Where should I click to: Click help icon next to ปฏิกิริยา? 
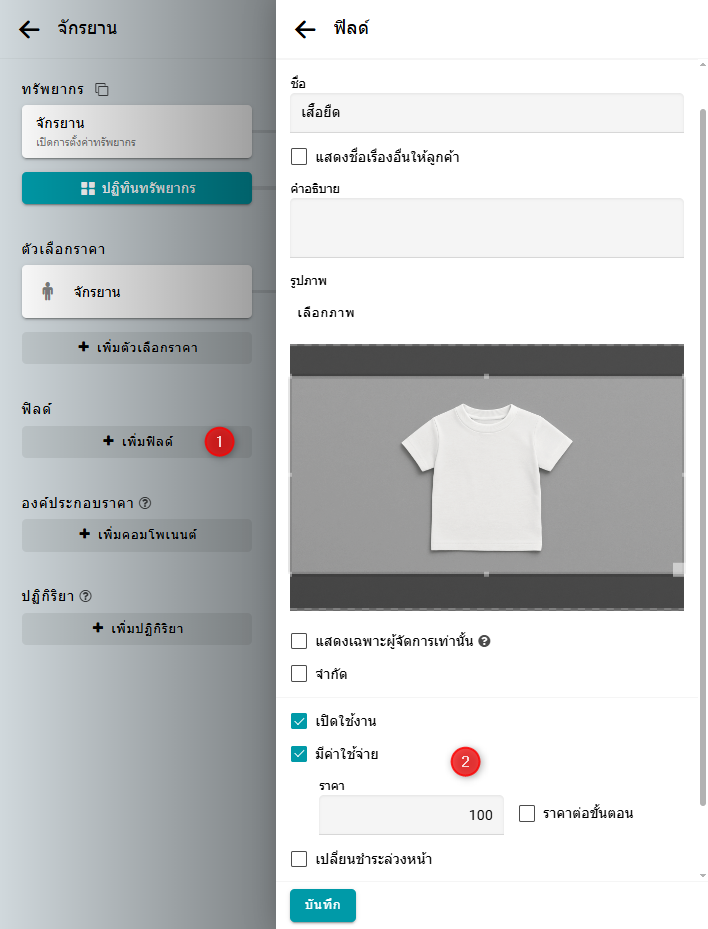click(85, 595)
